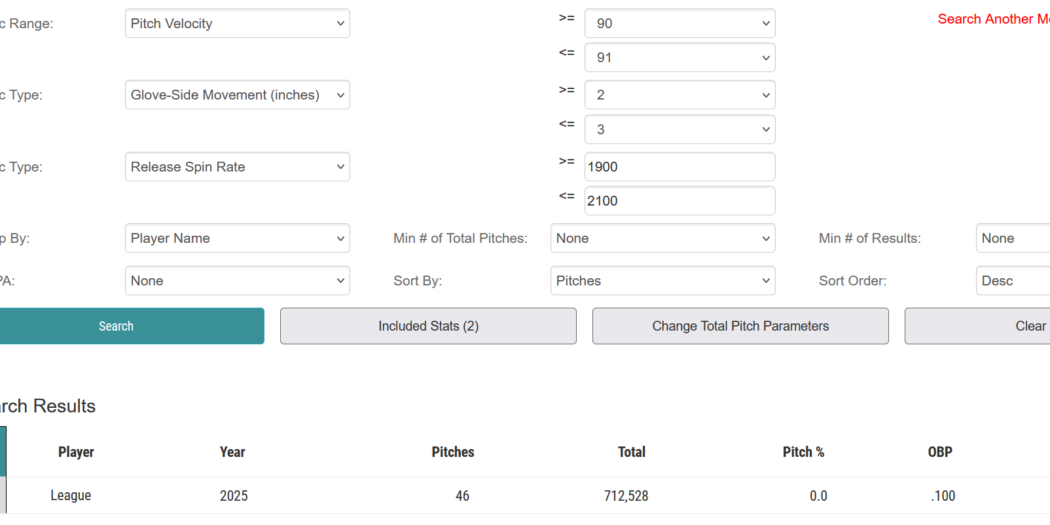Change the movement maximum value of 3
The height and width of the screenshot is (525, 1050).
pyautogui.click(x=680, y=129)
